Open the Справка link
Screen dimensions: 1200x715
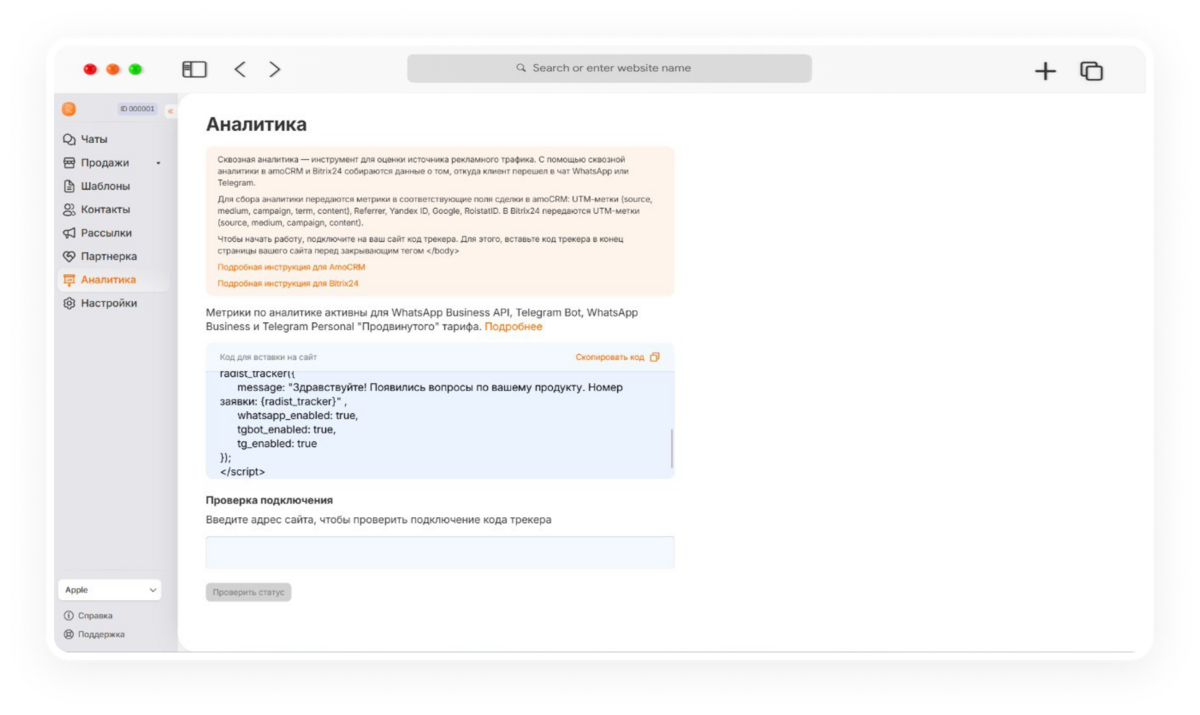[95, 616]
